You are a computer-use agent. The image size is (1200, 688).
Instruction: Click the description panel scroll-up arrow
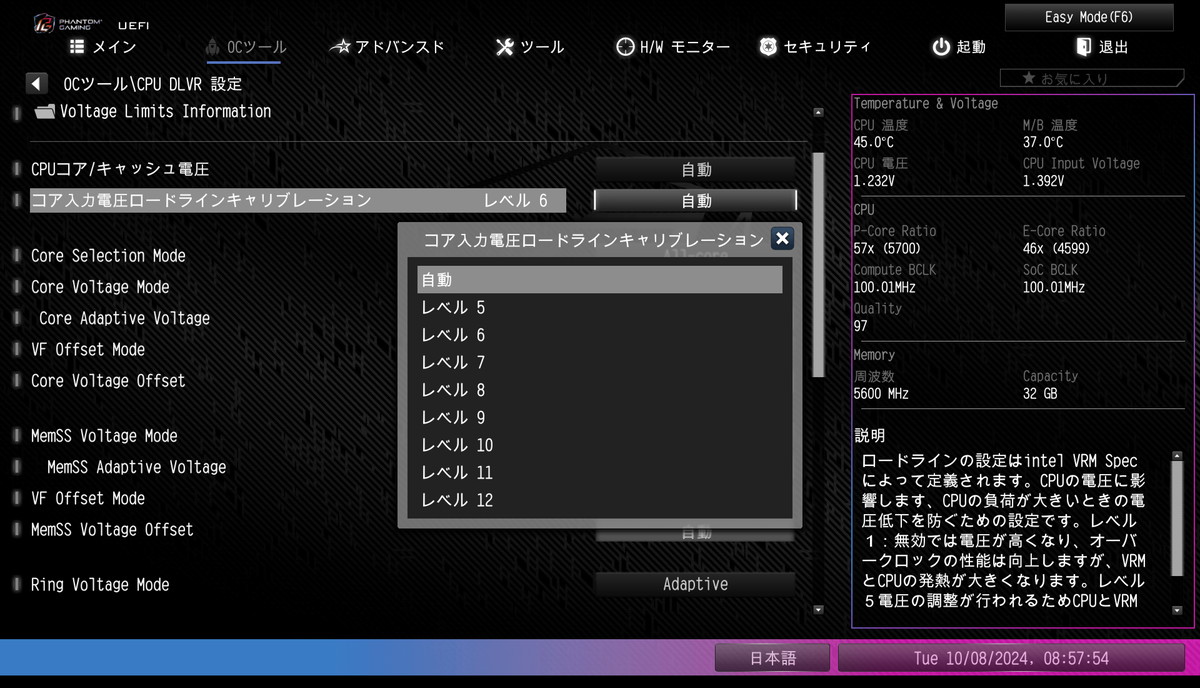(x=1176, y=456)
